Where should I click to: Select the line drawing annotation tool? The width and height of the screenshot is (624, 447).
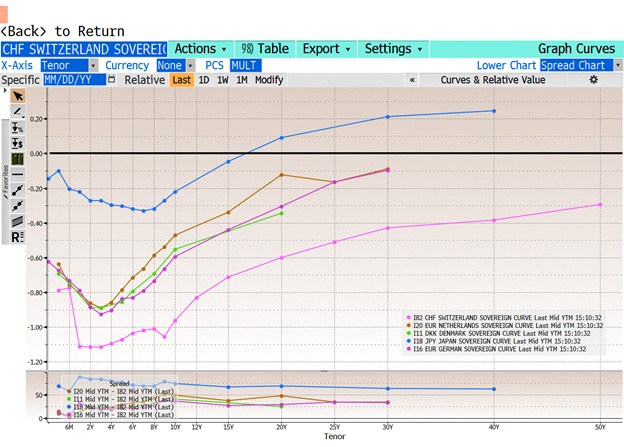pos(18,111)
